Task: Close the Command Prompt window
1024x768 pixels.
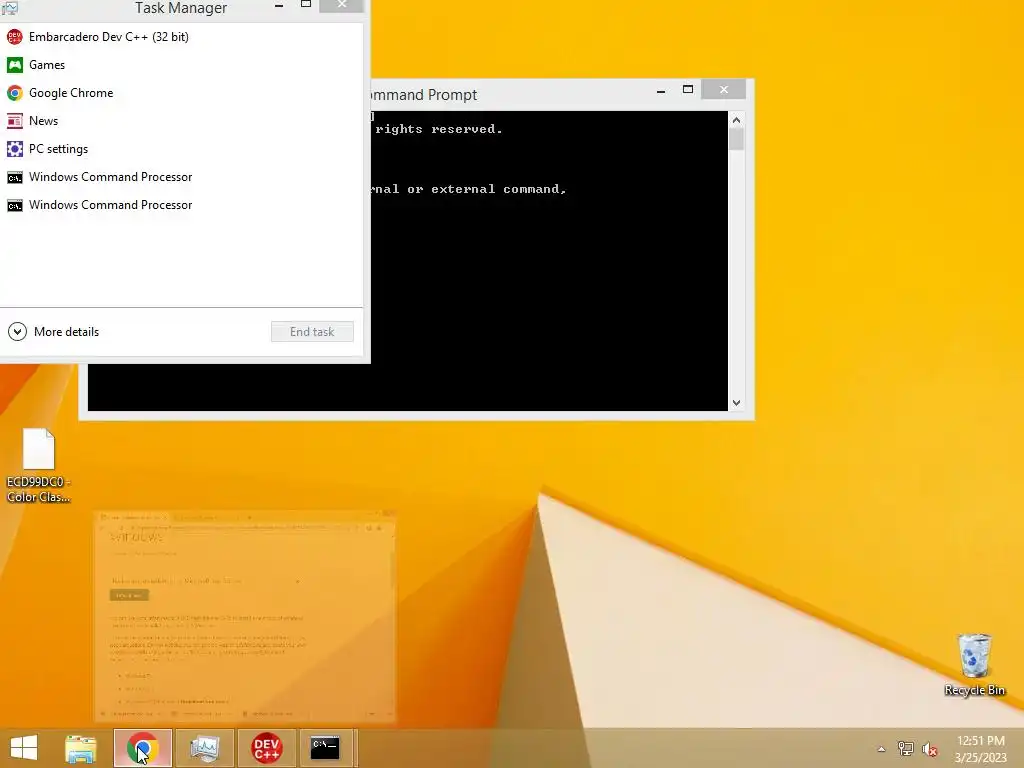Action: (x=724, y=89)
